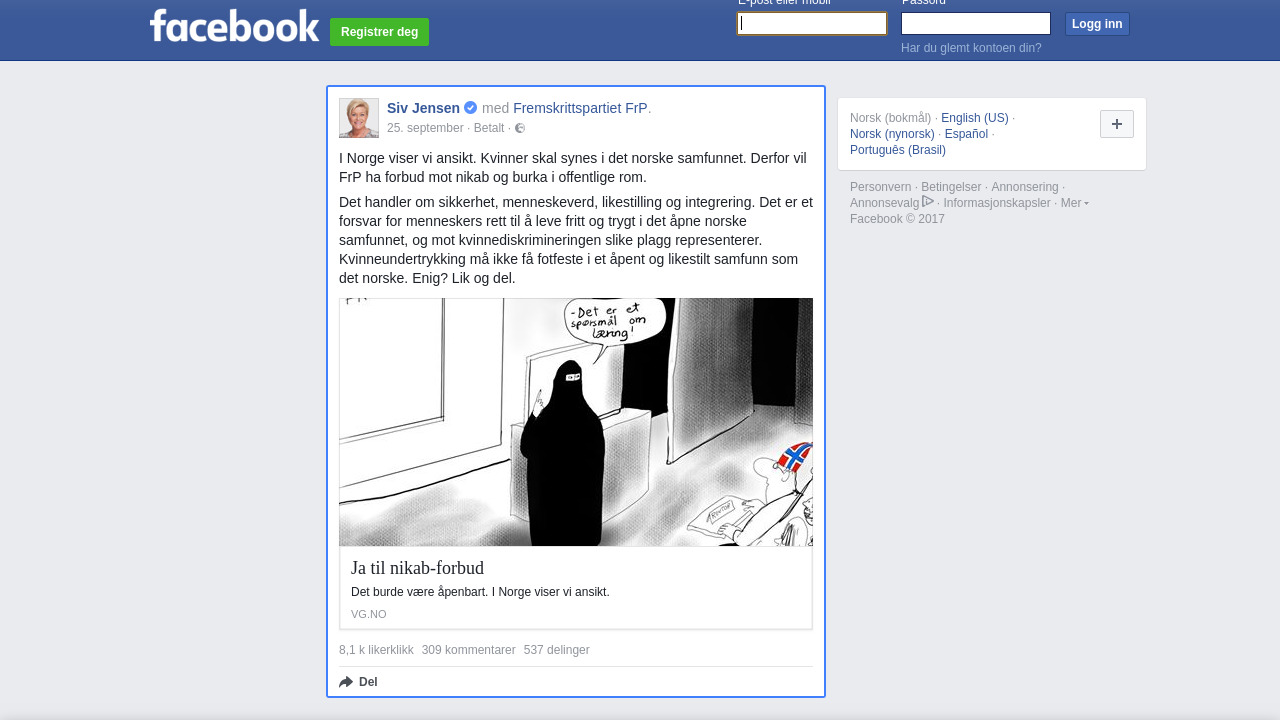Image resolution: width=1280 pixels, height=720 pixels.
Task: Open the nikab cartoon article image
Action: 576,422
